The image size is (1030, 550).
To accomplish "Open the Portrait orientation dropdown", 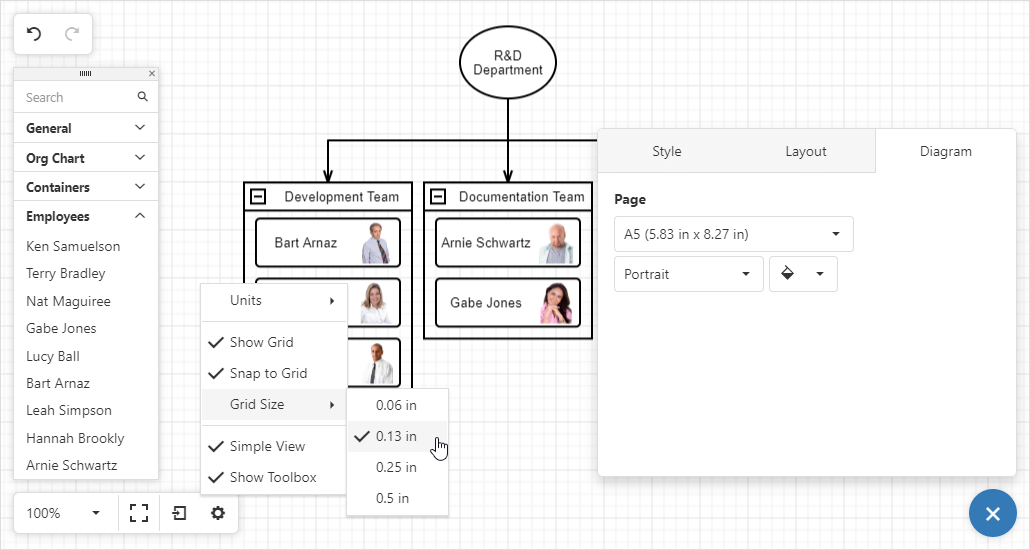I will (688, 274).
